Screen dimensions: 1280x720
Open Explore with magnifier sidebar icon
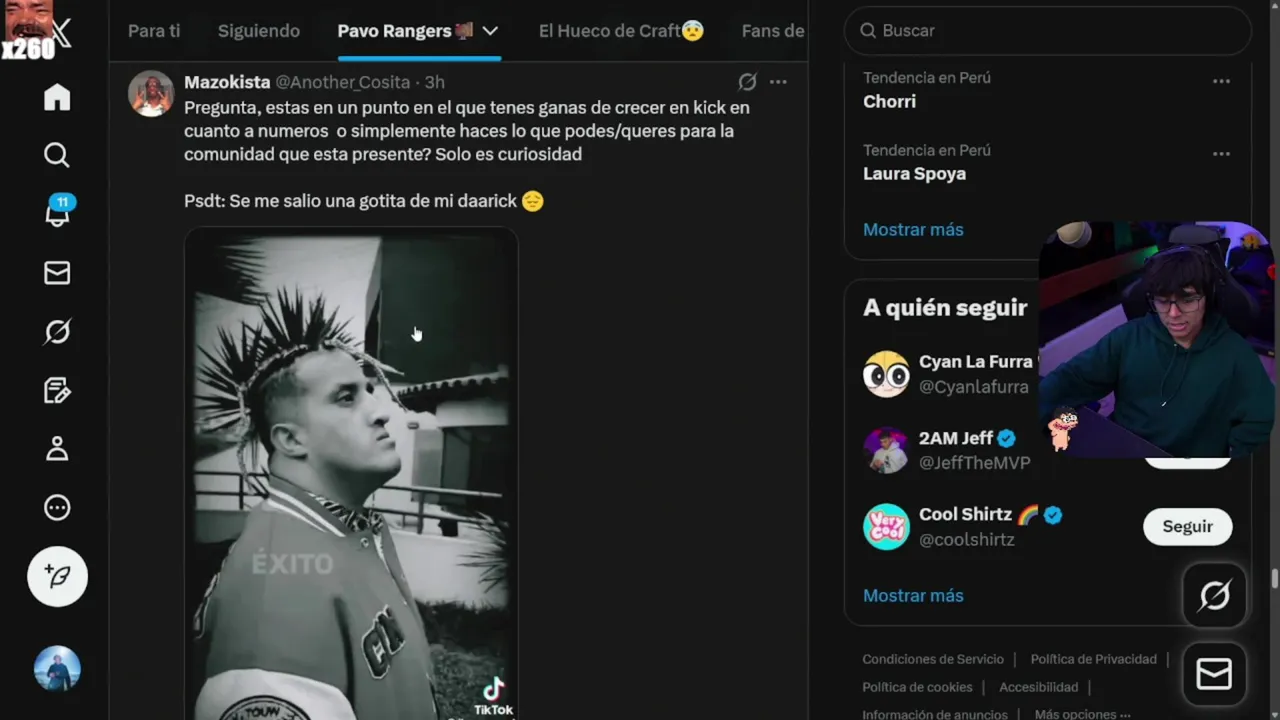point(57,155)
